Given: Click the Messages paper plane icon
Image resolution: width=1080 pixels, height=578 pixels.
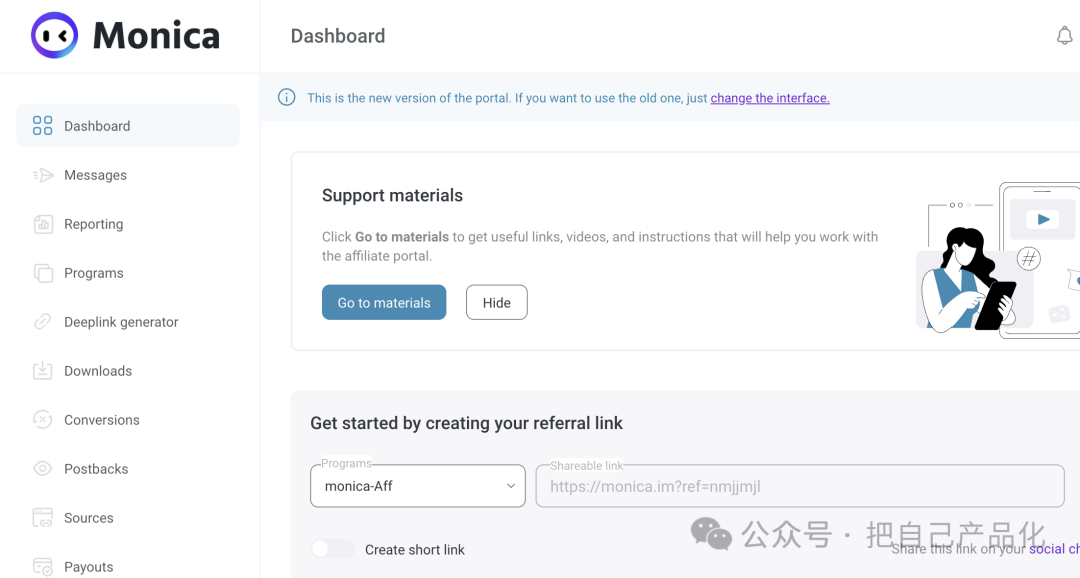Looking at the screenshot, I should tap(42, 175).
